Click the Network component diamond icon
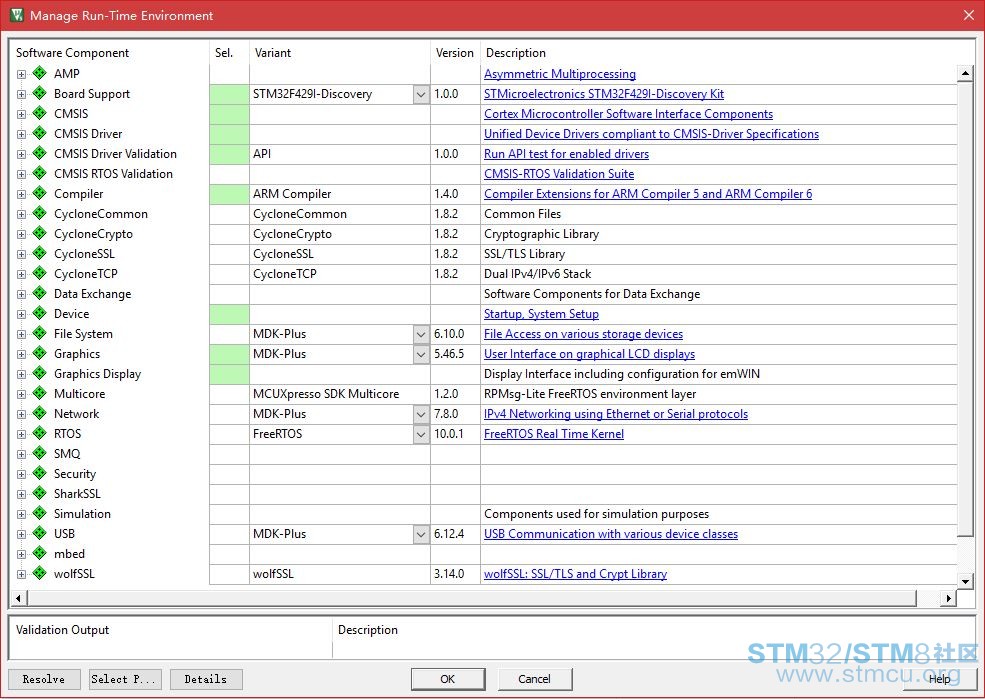This screenshot has width=985, height=699. coord(40,413)
